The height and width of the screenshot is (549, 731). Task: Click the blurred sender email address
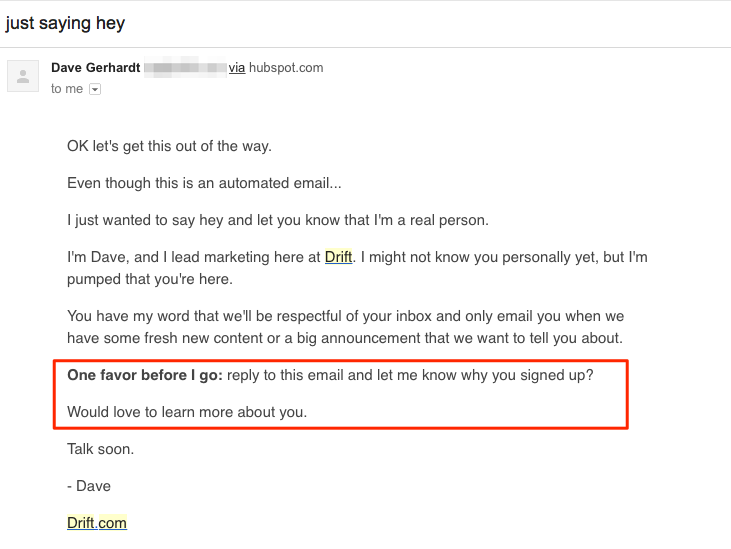pyautogui.click(x=185, y=68)
